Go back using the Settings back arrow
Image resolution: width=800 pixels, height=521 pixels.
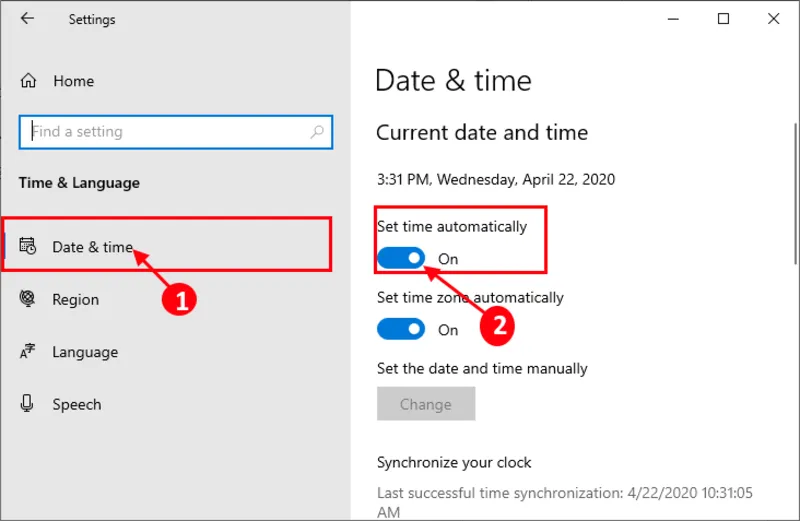tap(27, 18)
